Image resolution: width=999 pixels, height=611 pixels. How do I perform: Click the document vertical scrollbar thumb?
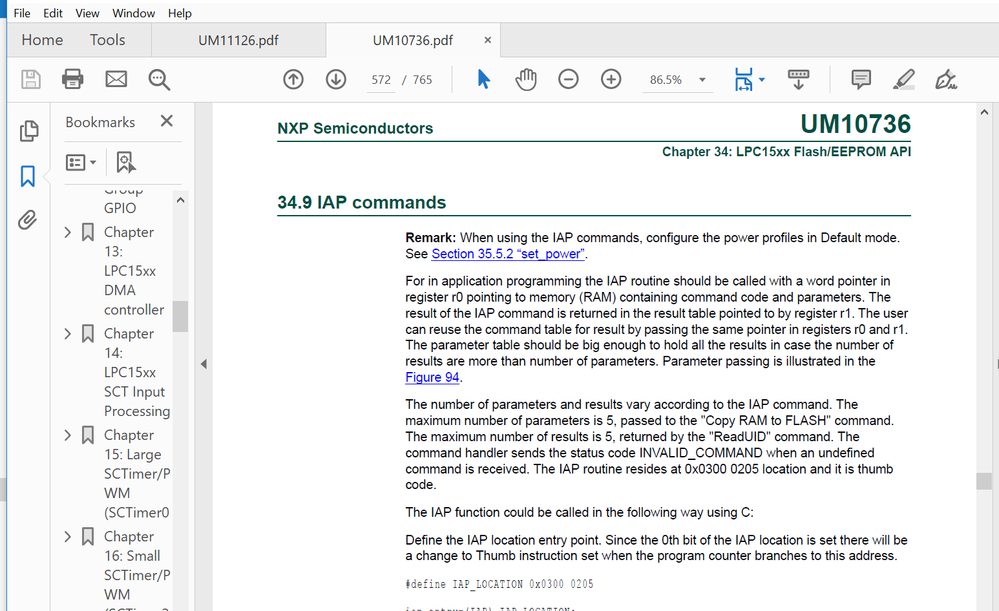pyautogui.click(x=984, y=481)
